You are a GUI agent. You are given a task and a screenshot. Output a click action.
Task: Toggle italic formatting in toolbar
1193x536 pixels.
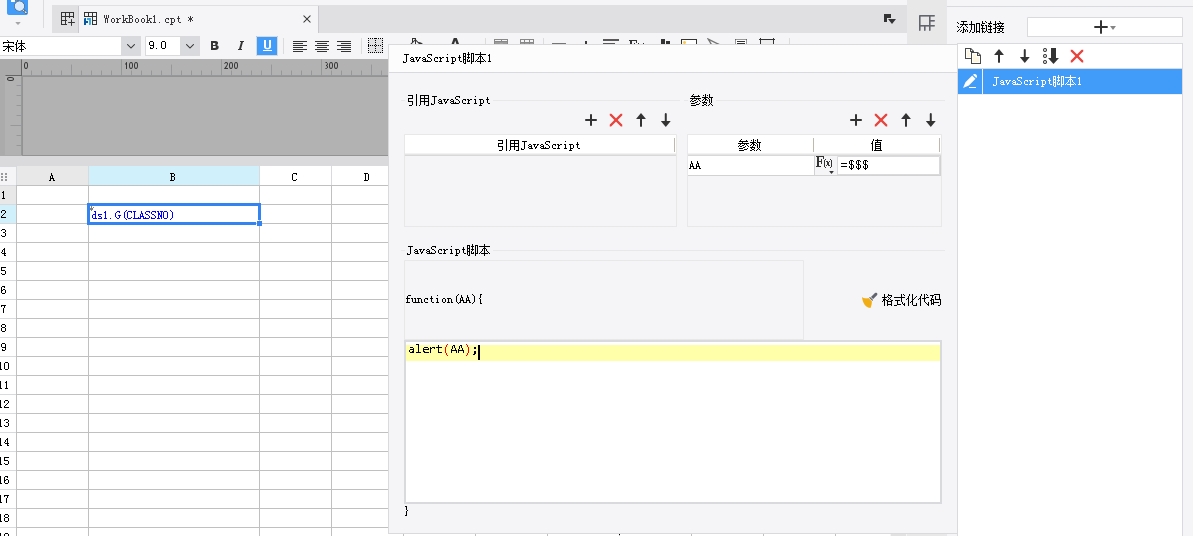coord(240,46)
